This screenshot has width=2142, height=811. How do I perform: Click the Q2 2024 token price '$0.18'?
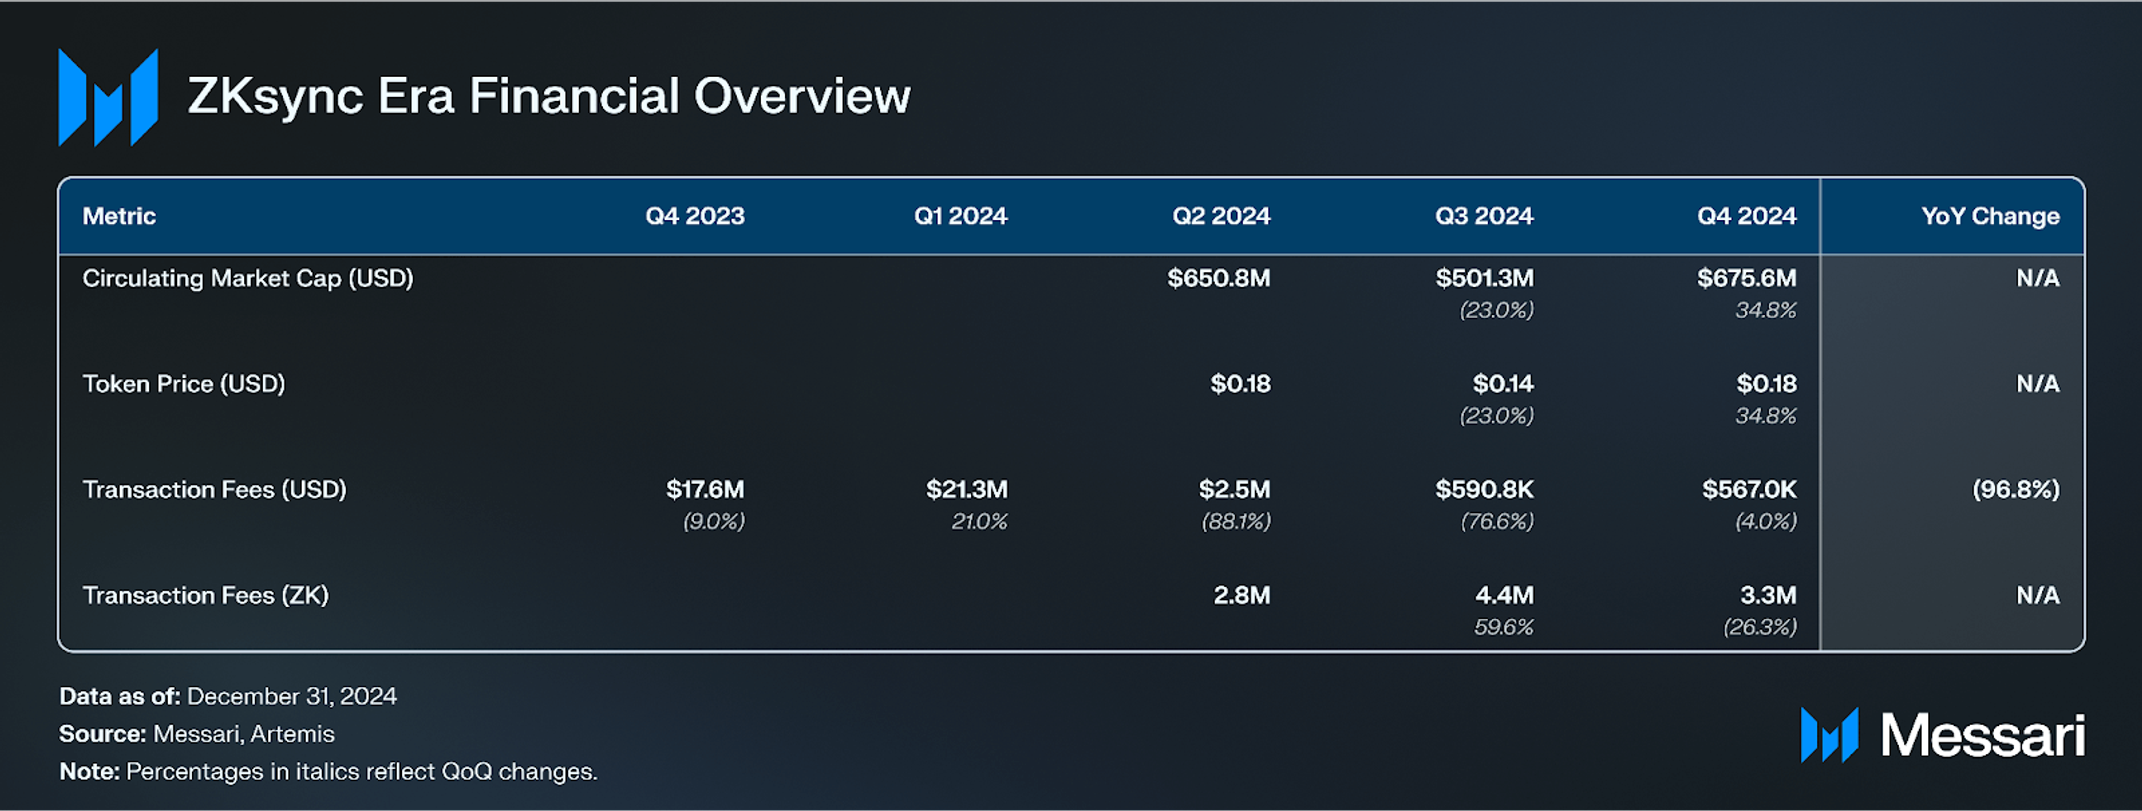pos(1240,384)
